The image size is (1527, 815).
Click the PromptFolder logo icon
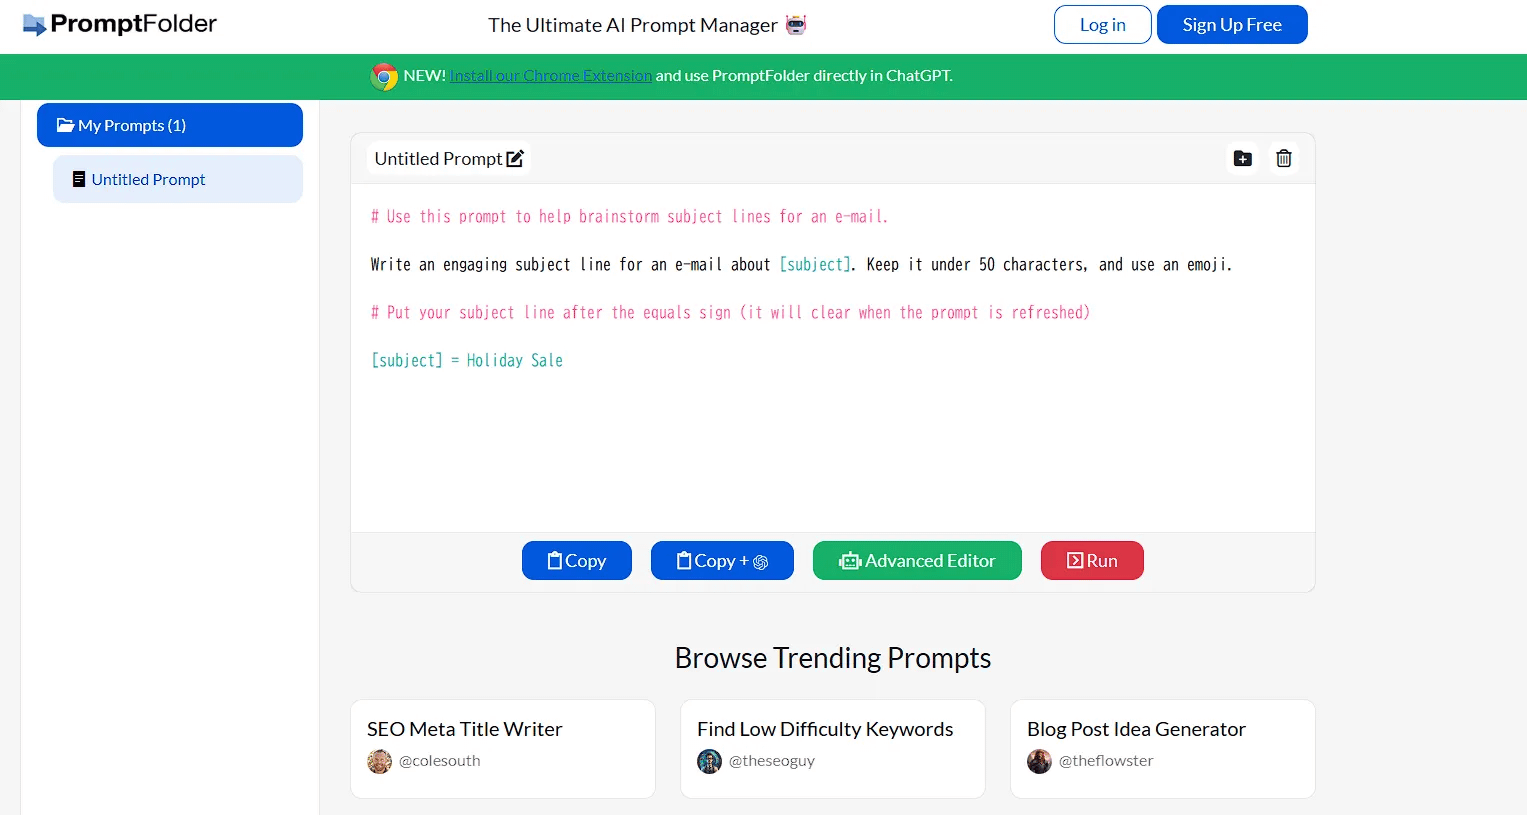click(34, 25)
